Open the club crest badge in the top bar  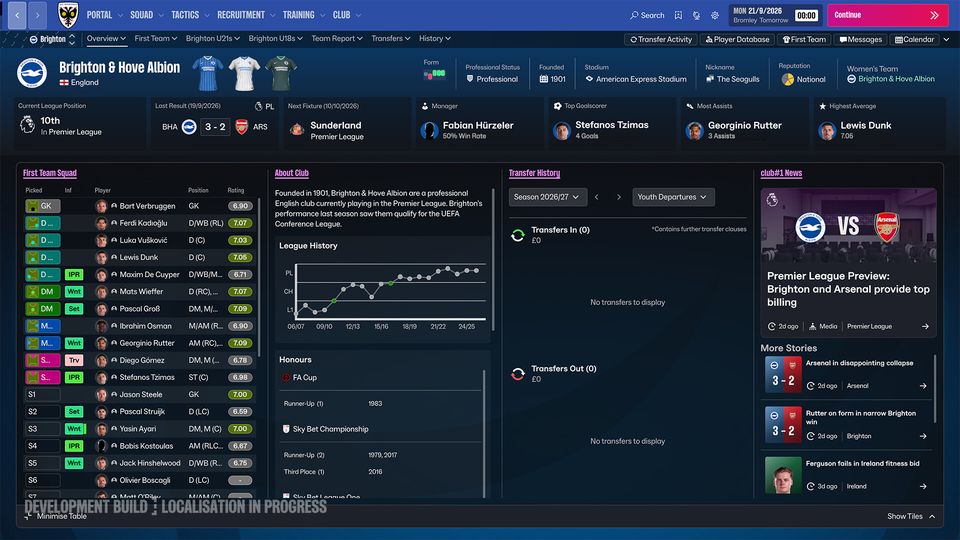click(68, 15)
